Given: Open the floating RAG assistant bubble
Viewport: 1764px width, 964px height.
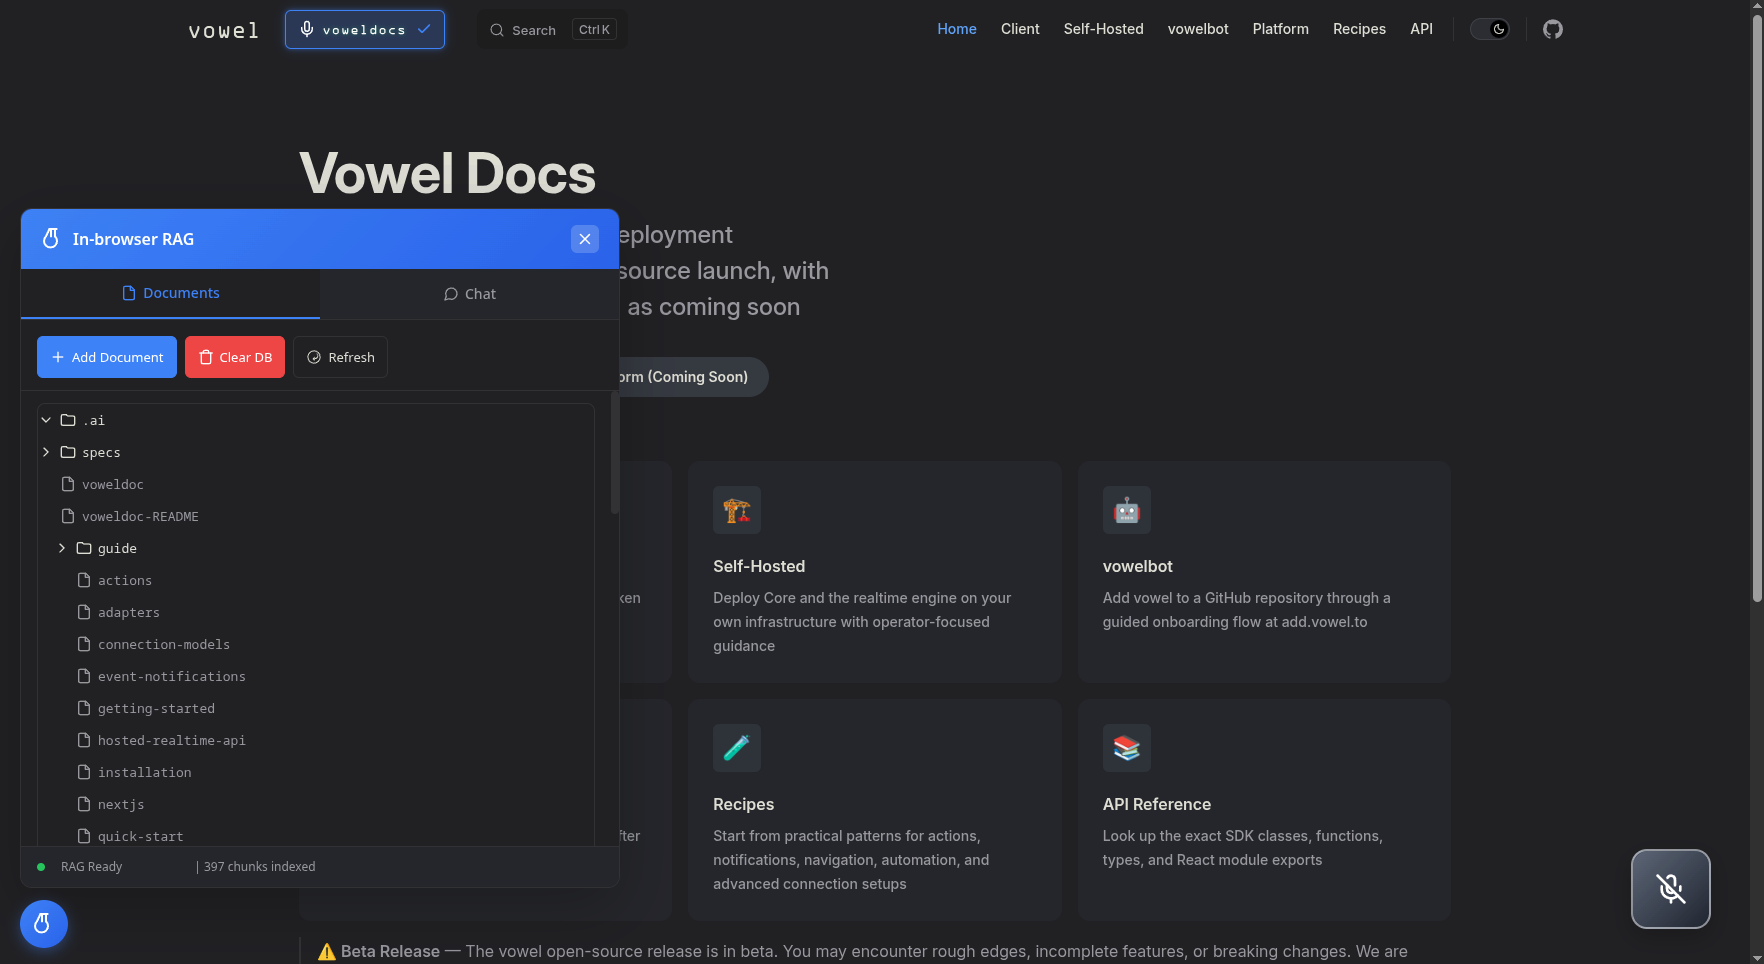Looking at the screenshot, I should click(x=43, y=924).
